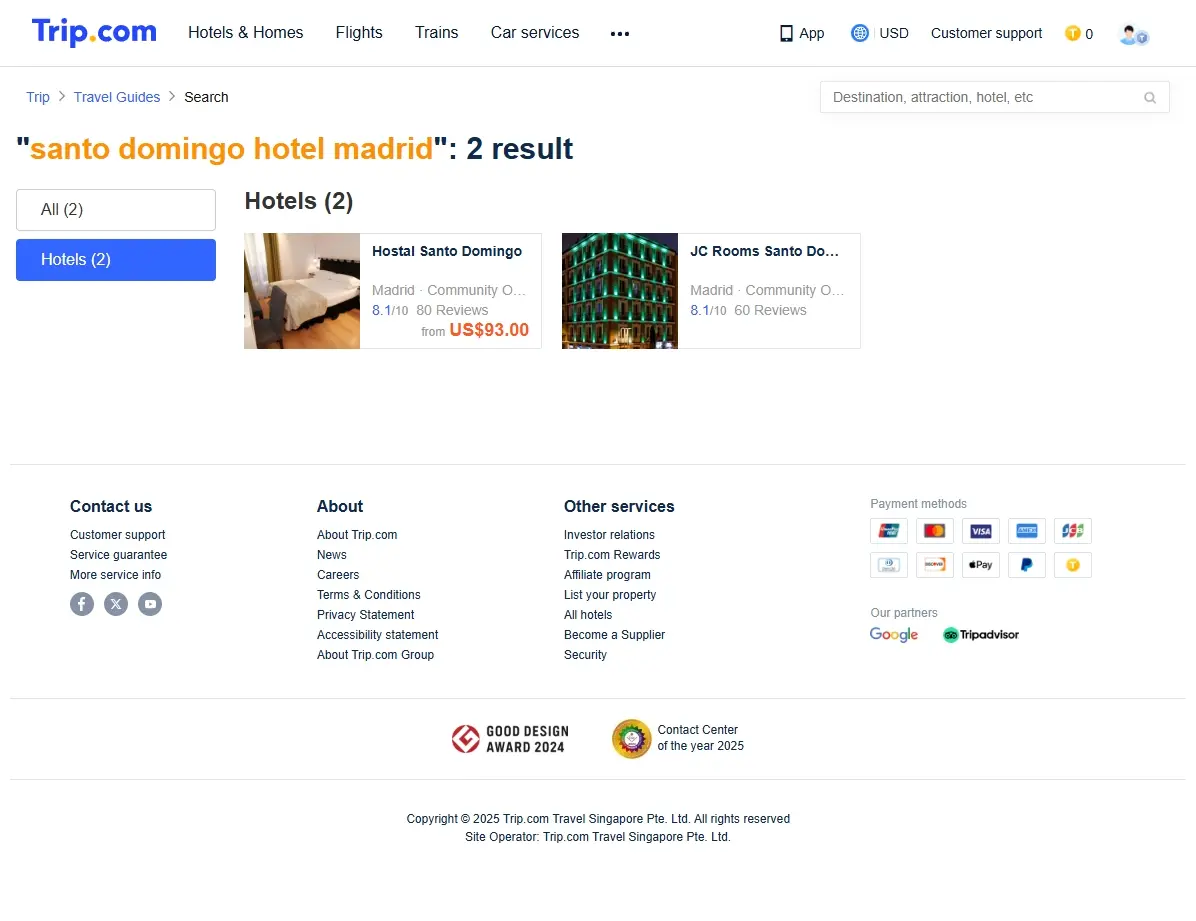Open Accessibility statement link
This screenshot has height=921, width=1196.
click(378, 635)
